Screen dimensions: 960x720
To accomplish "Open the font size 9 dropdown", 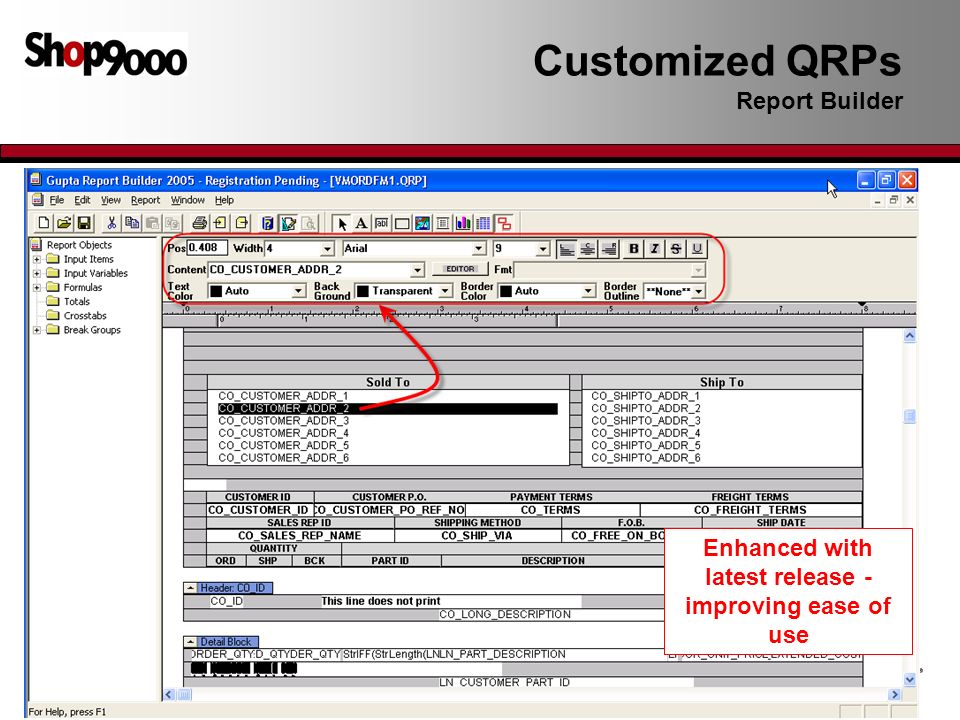I will 543,249.
